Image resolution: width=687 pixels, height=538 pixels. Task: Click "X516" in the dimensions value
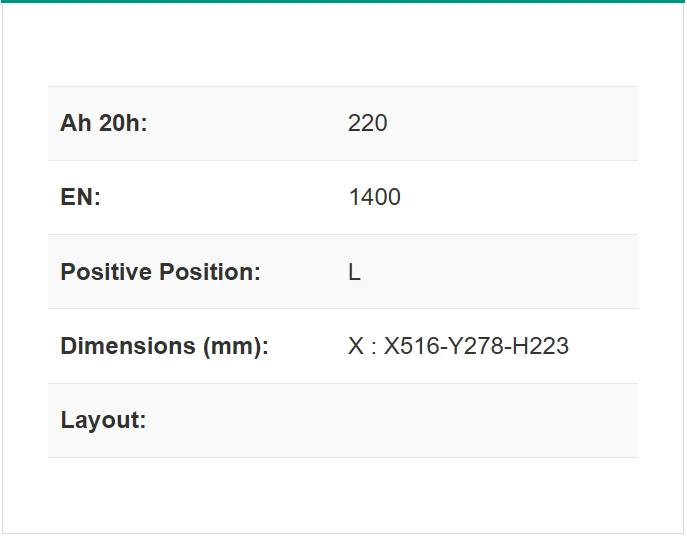(406, 346)
